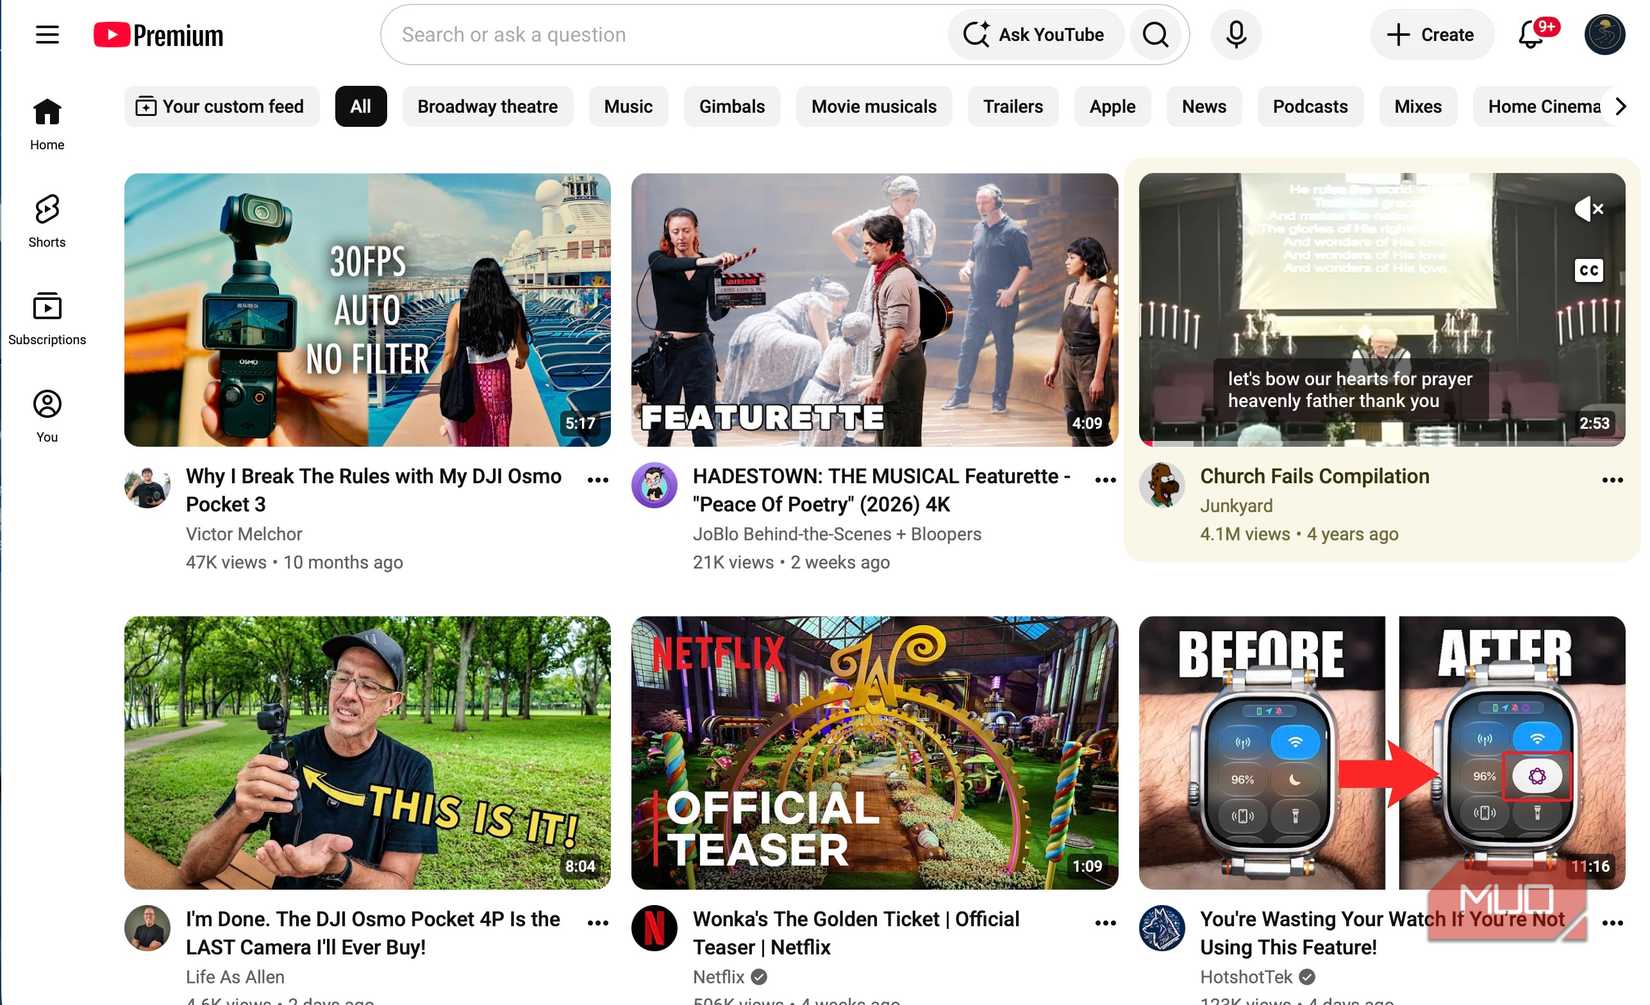The image size is (1650, 1005).
Task: Open Subscriptions from the sidebar
Action: tap(47, 318)
